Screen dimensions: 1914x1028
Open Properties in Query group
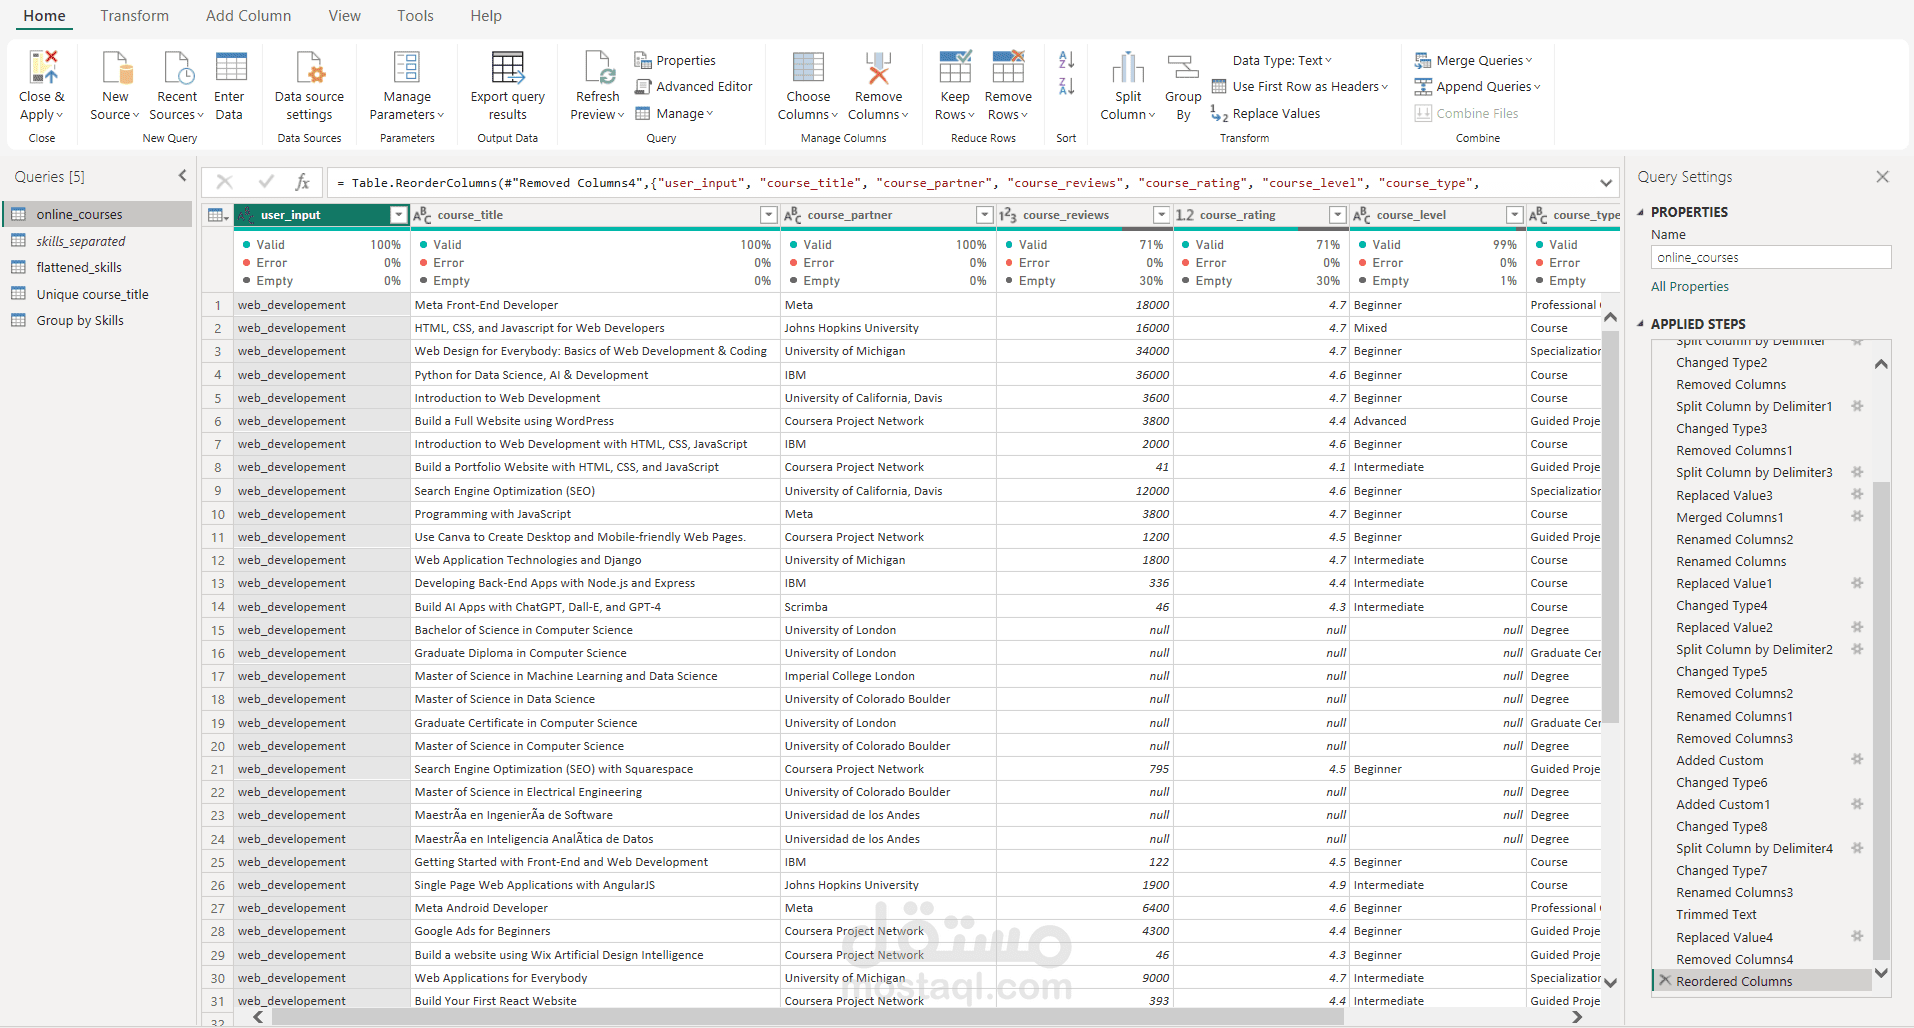coord(675,60)
